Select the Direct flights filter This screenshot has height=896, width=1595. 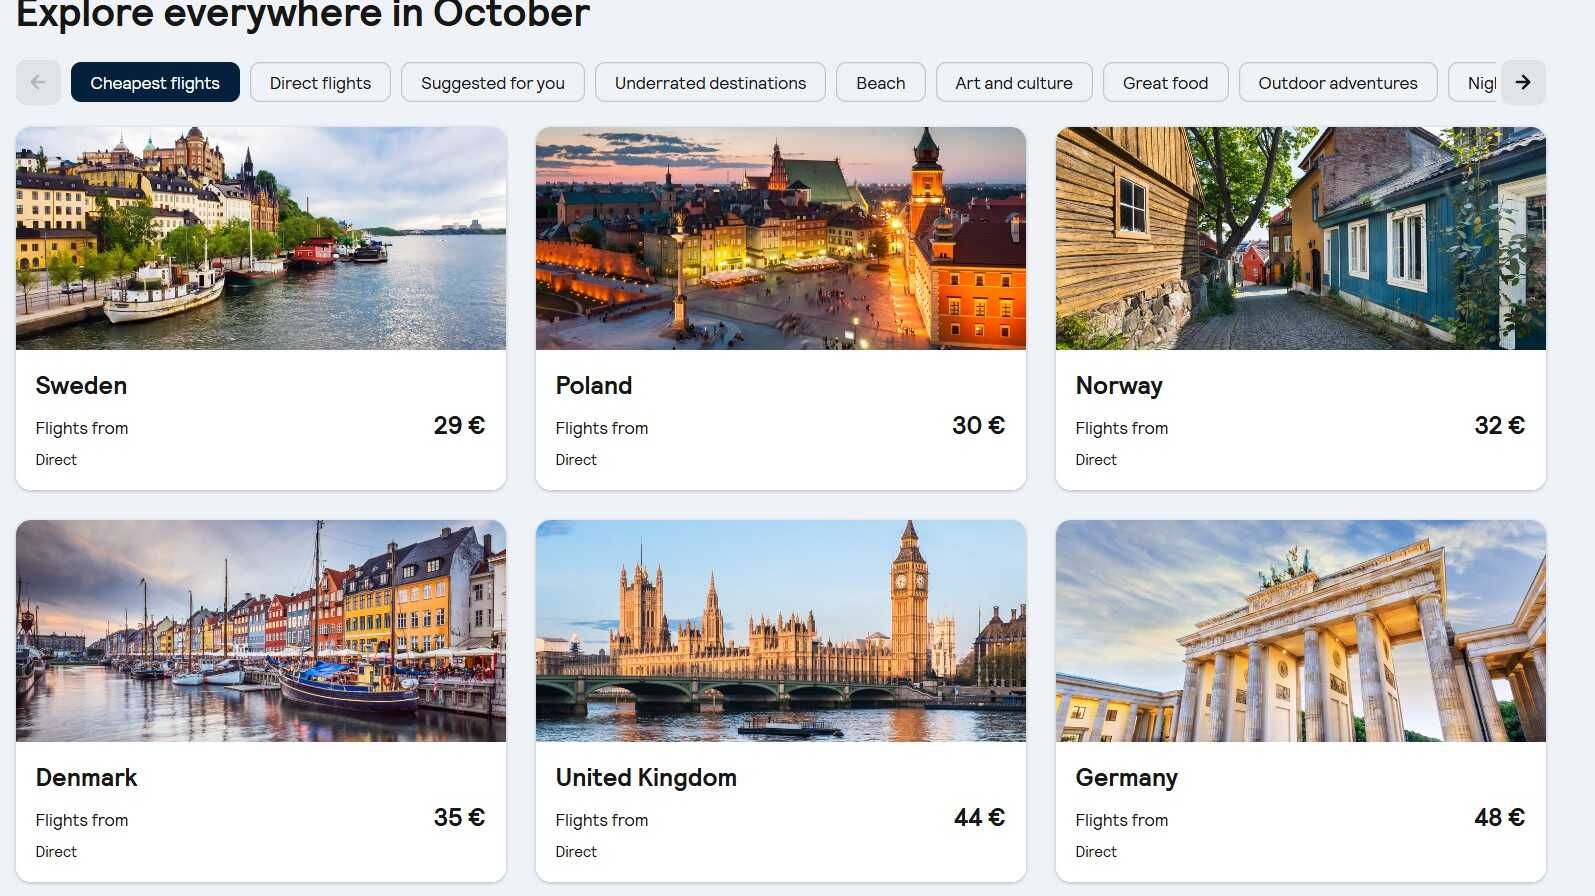click(x=320, y=83)
